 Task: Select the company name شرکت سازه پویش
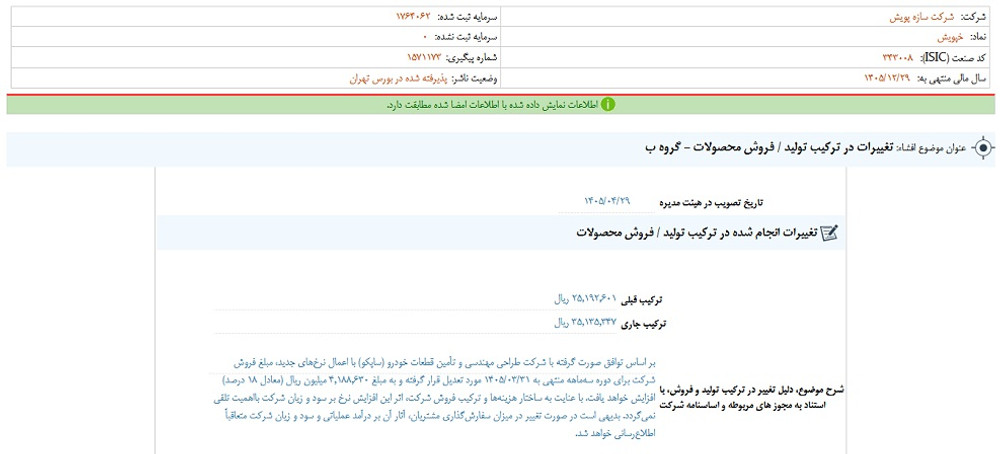(921, 17)
